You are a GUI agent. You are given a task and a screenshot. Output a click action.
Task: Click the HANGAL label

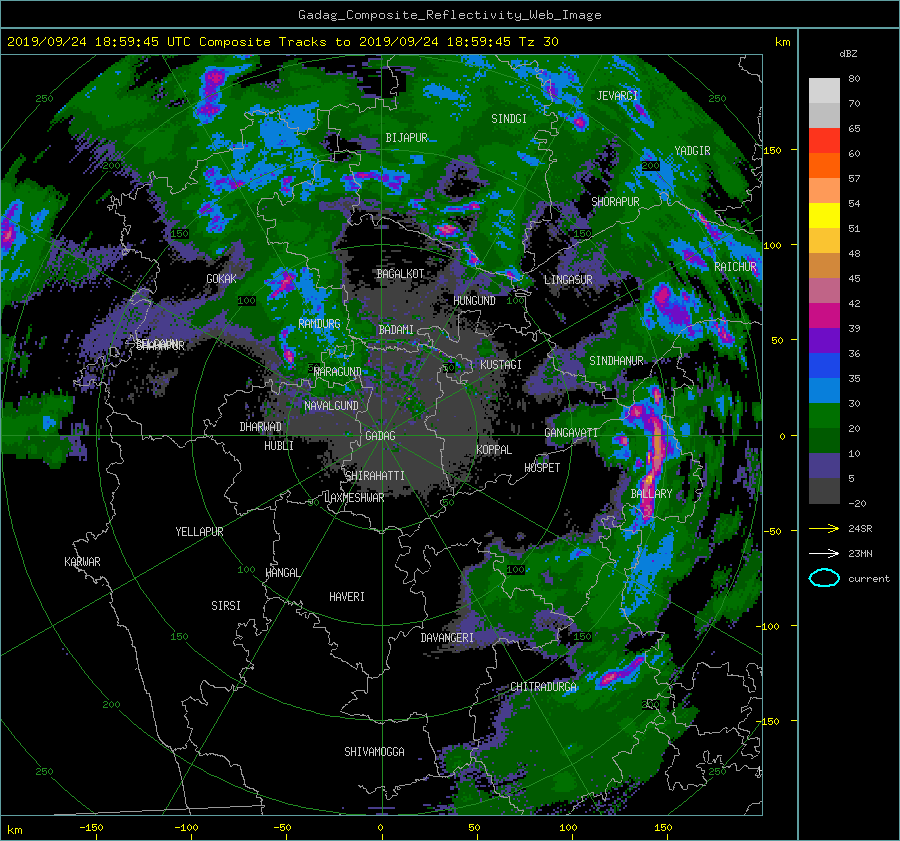pos(282,573)
